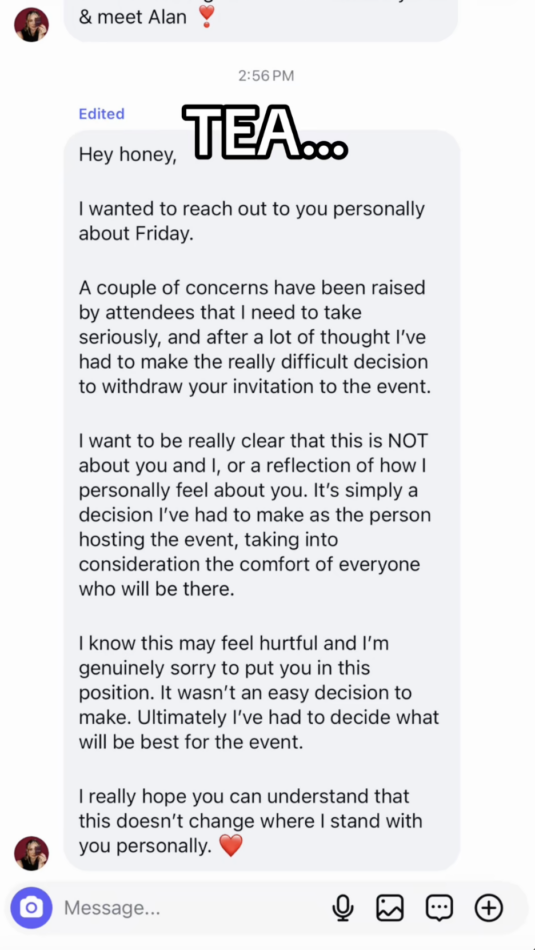This screenshot has width=535, height=950.
Task: Select the "I really hope you can understand" paragraph
Action: click(251, 820)
